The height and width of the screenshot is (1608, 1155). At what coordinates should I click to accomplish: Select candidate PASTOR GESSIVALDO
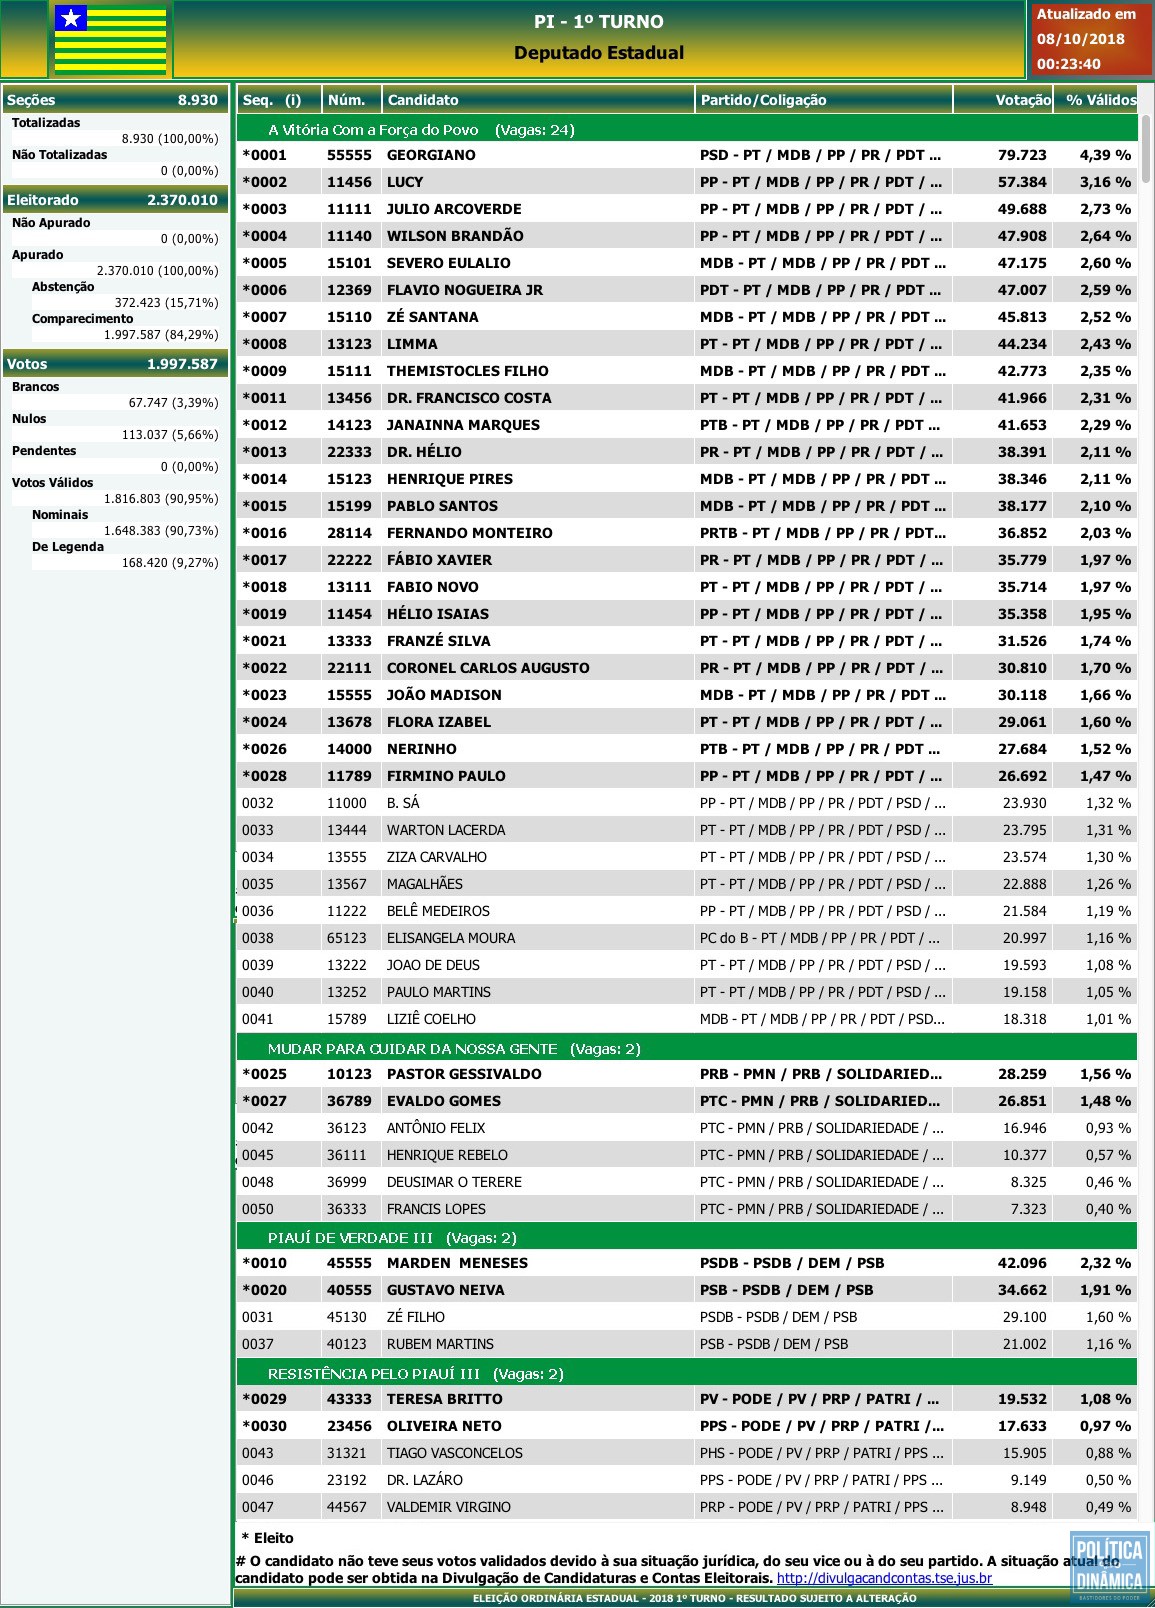pyautogui.click(x=687, y=1074)
